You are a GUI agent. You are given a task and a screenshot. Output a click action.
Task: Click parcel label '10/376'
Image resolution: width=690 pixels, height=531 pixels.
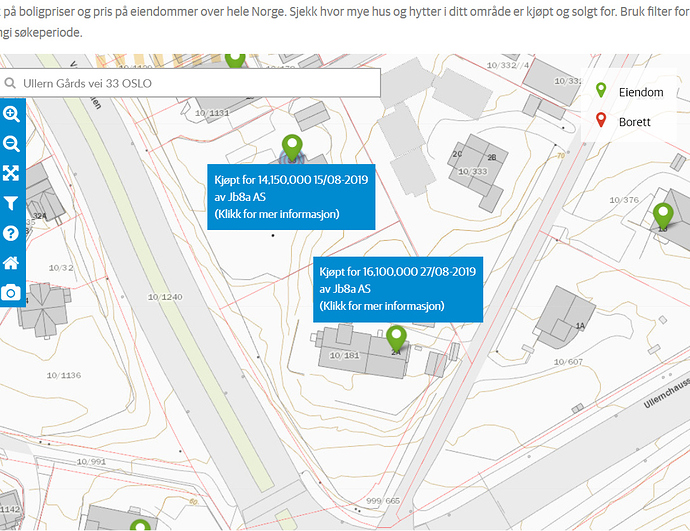point(624,200)
